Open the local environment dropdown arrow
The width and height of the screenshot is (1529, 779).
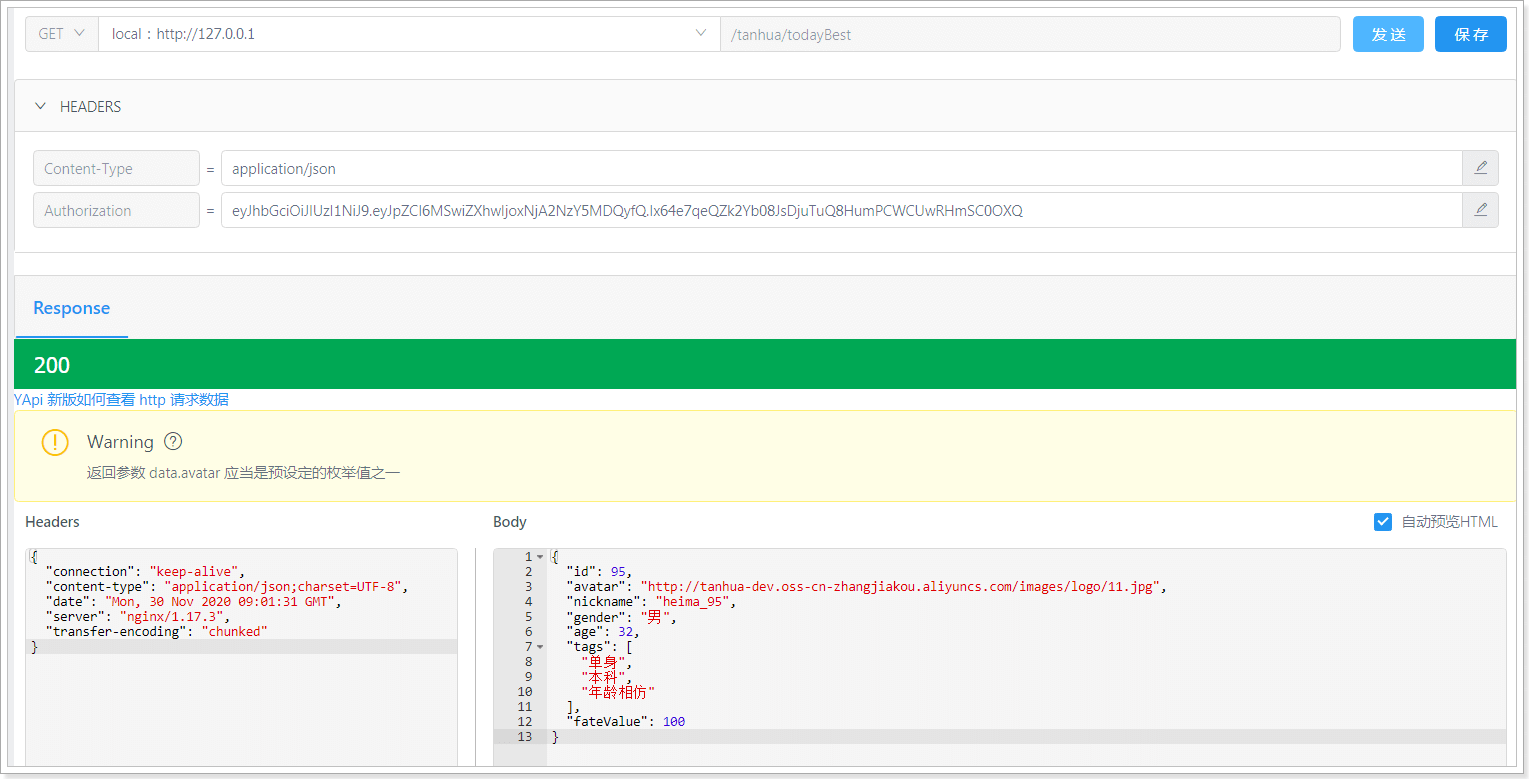[x=701, y=34]
